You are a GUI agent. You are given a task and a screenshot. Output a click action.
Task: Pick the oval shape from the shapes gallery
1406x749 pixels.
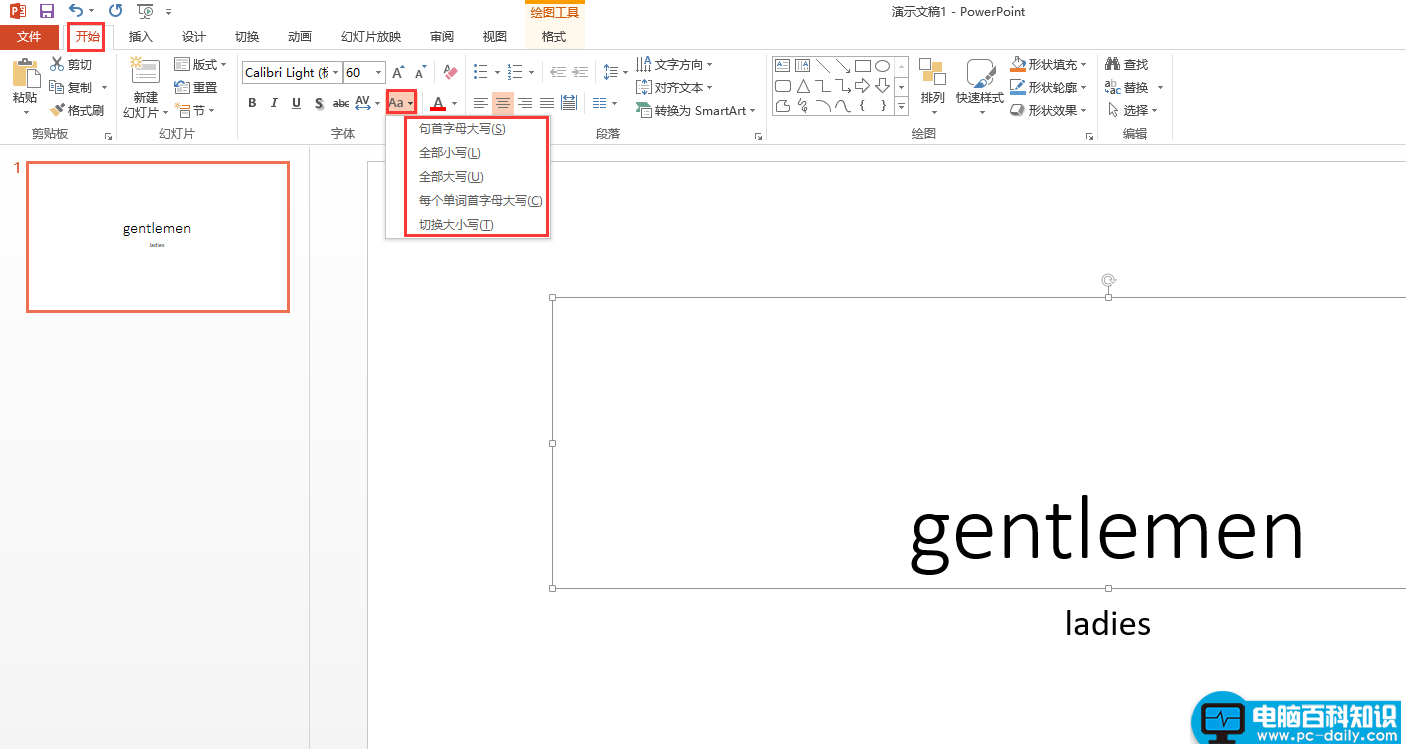(x=882, y=66)
